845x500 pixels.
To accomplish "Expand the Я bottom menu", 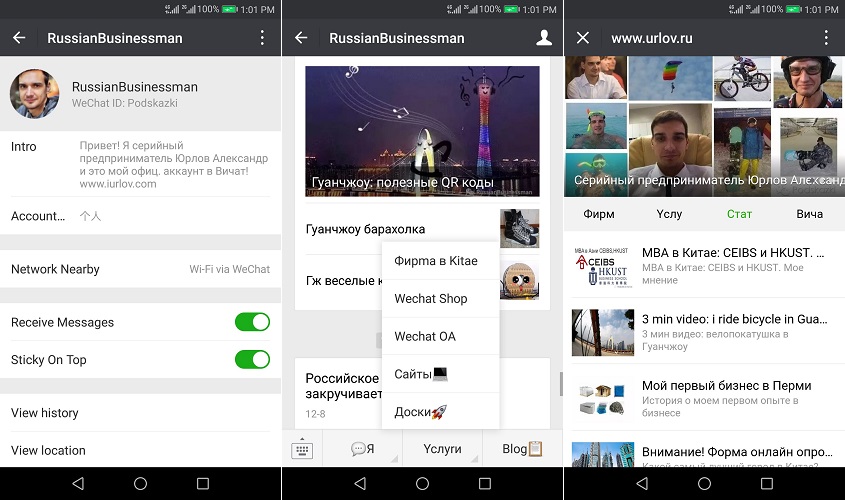I will (362, 449).
